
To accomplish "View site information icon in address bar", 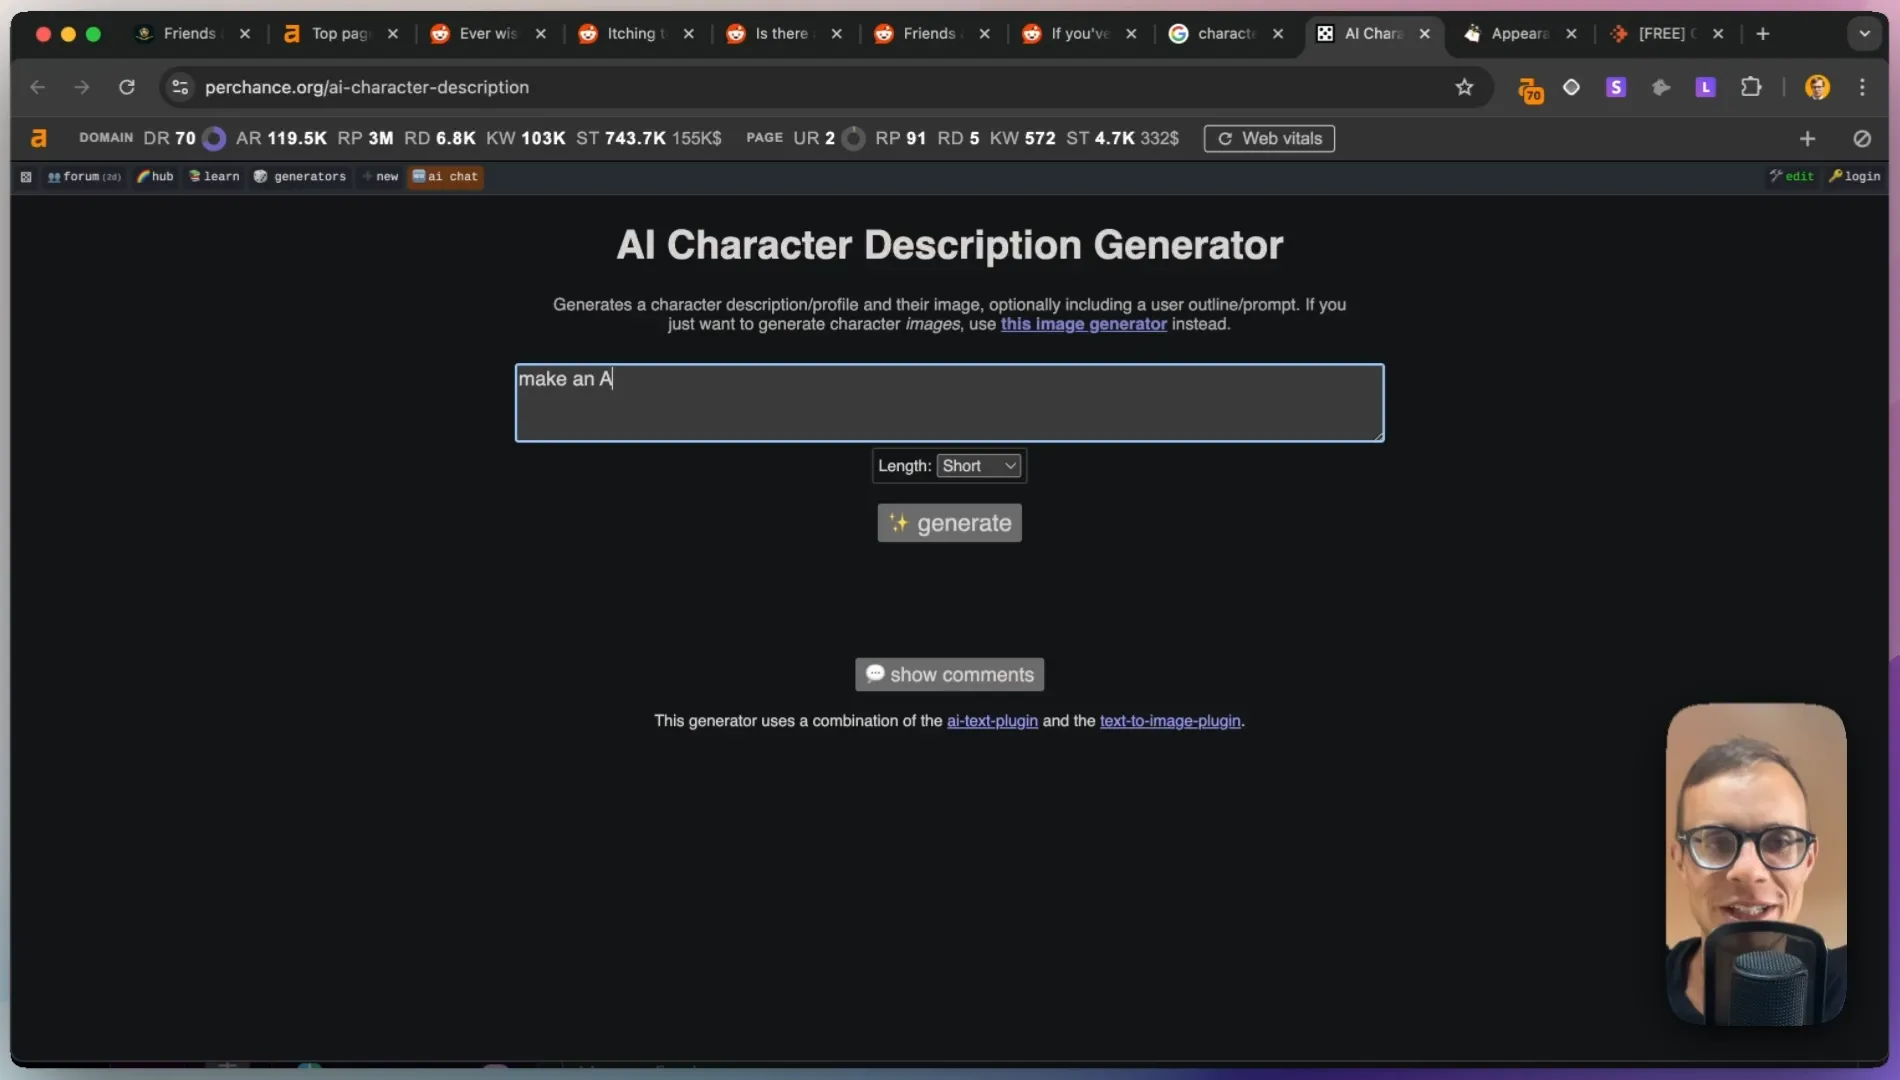I will [x=180, y=87].
